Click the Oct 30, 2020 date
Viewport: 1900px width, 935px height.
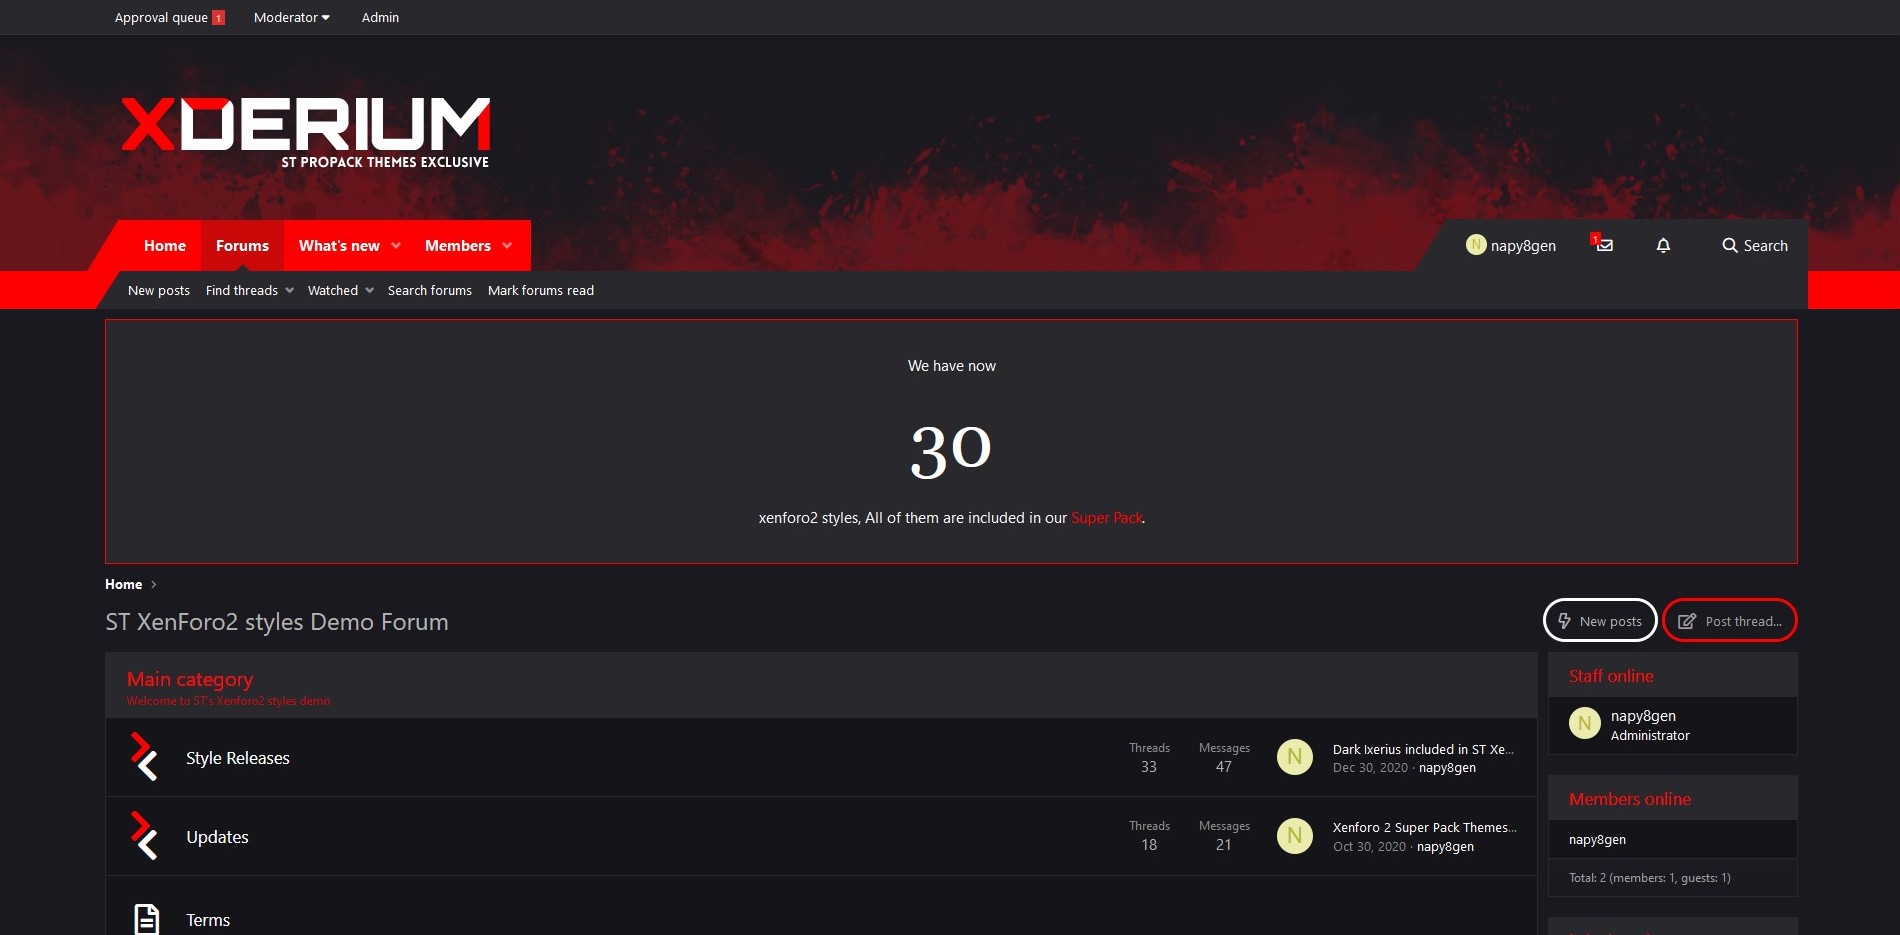point(1369,846)
